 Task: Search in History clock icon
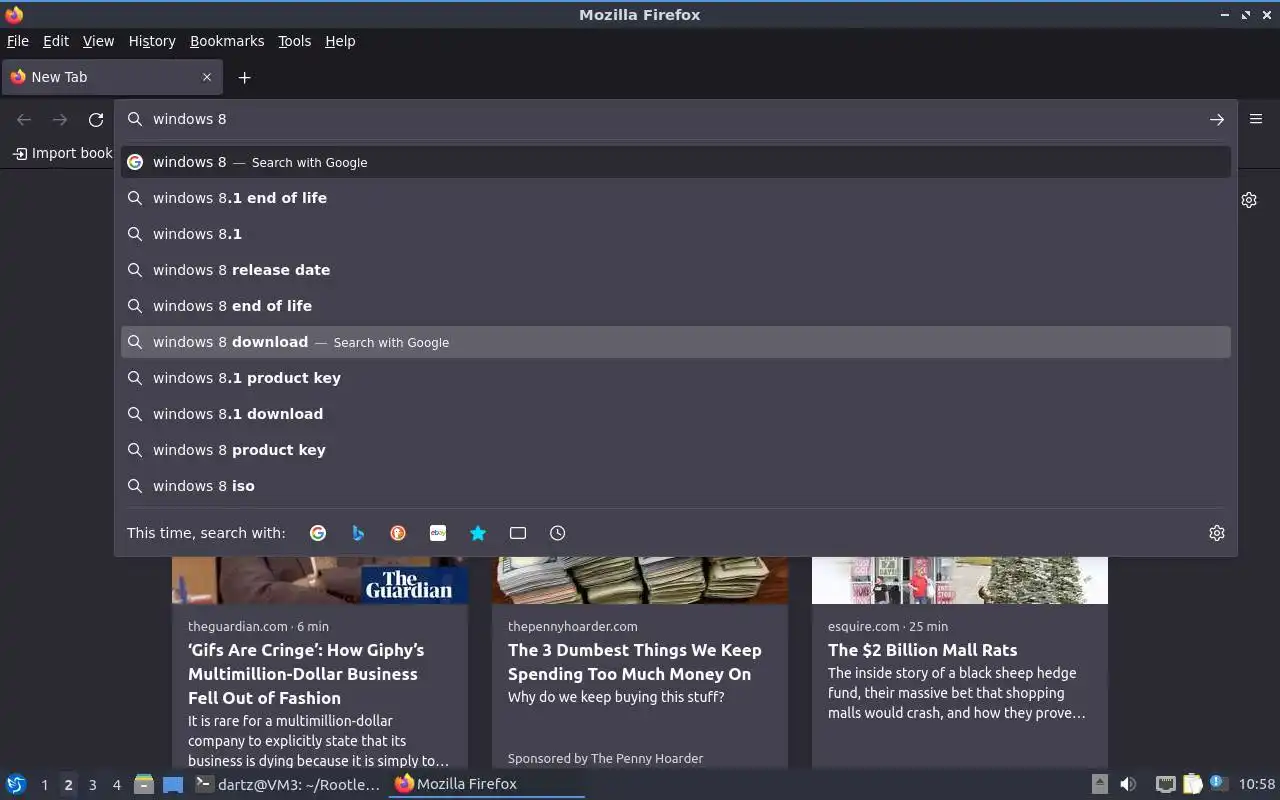click(x=558, y=533)
